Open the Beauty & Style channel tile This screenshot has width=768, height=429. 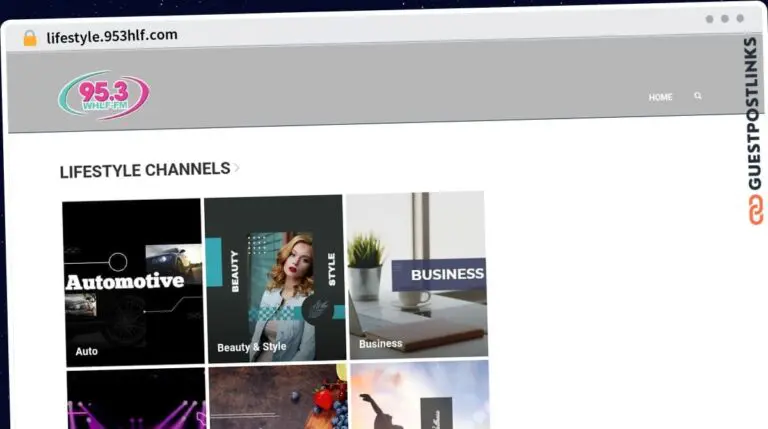click(x=275, y=279)
